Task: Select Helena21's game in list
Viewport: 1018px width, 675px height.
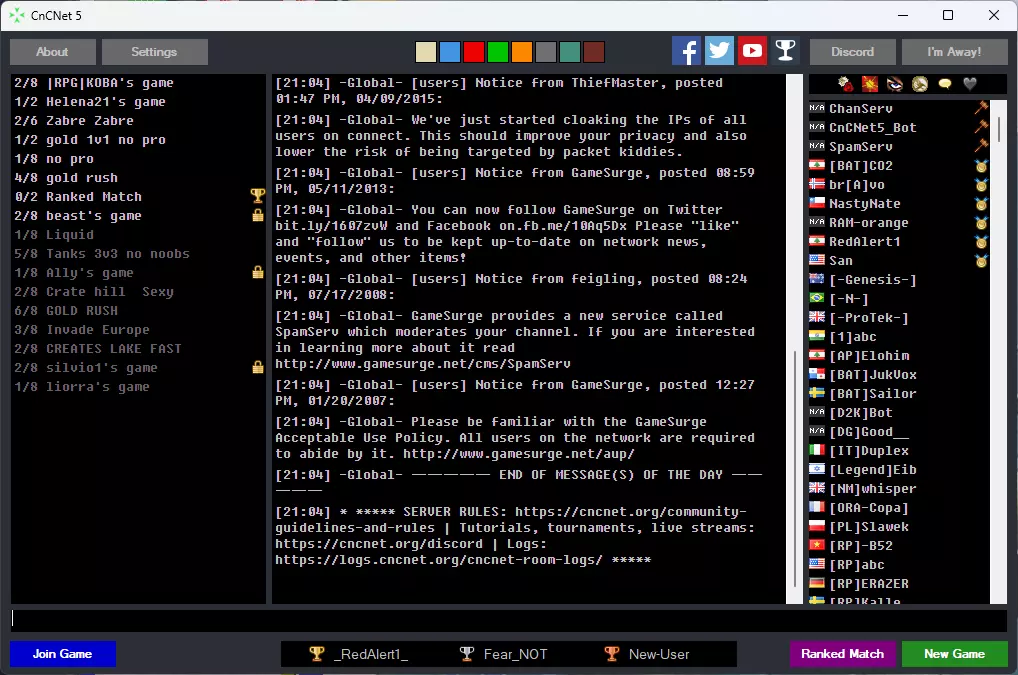Action: coord(138,102)
